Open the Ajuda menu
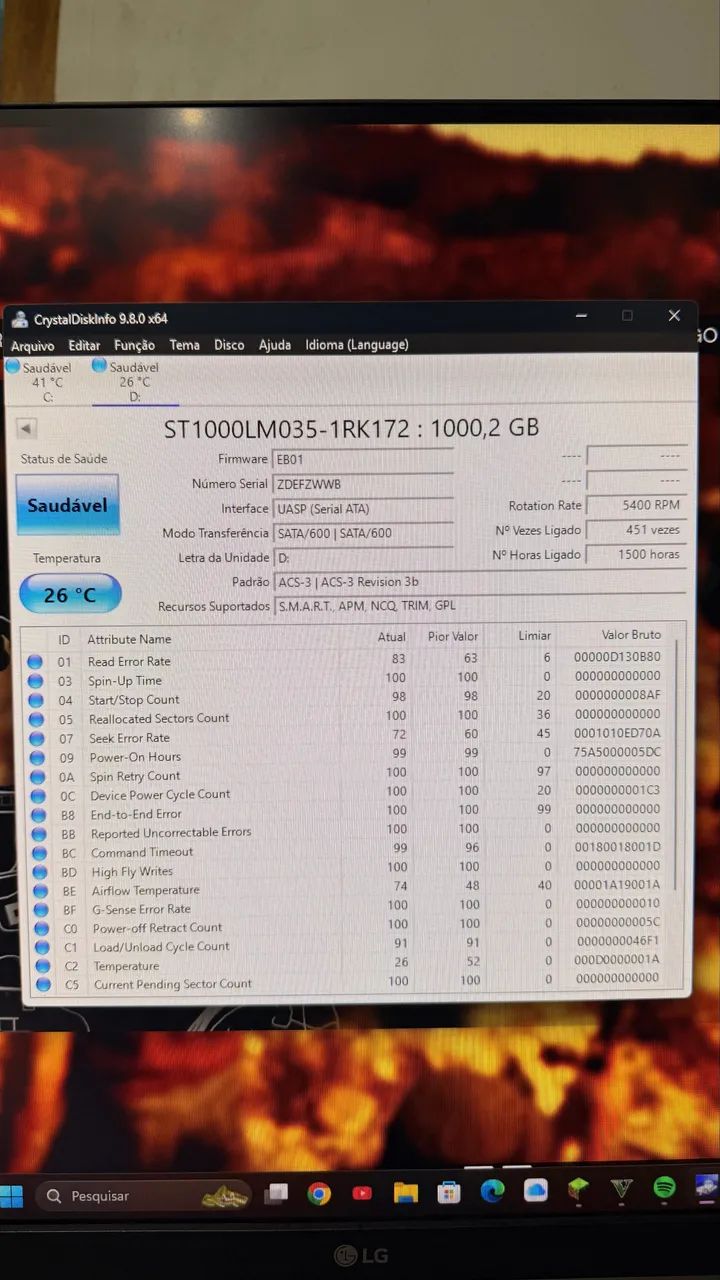This screenshot has height=1280, width=720. pos(275,345)
